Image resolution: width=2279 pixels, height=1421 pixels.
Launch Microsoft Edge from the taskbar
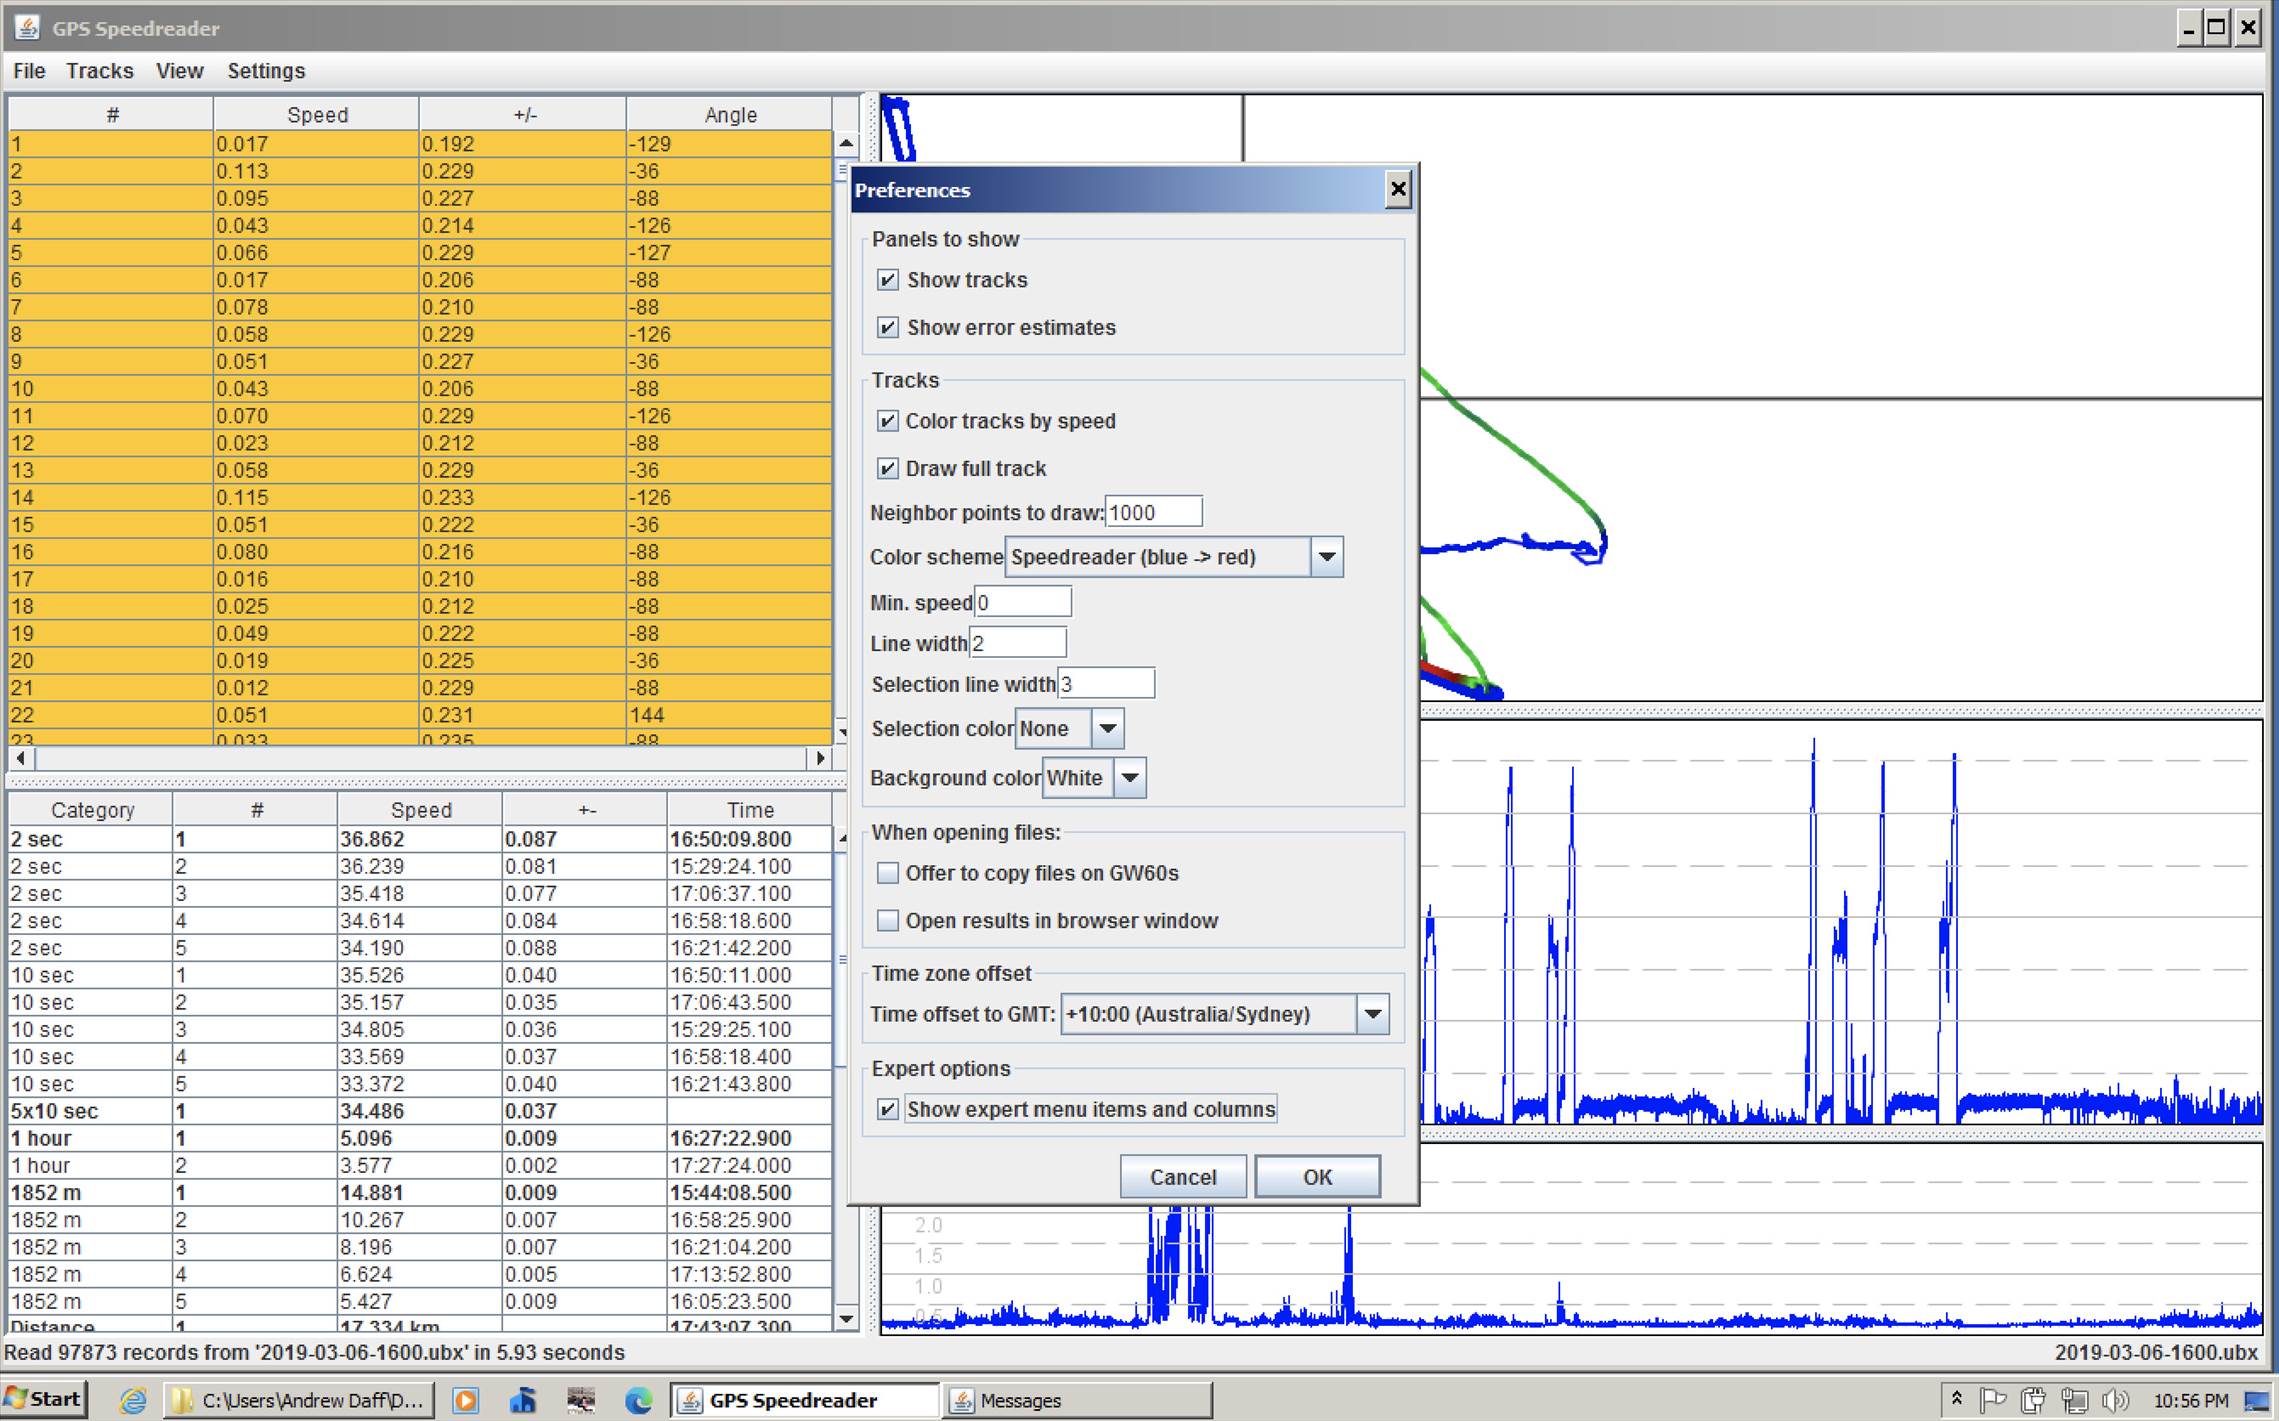(x=638, y=1400)
